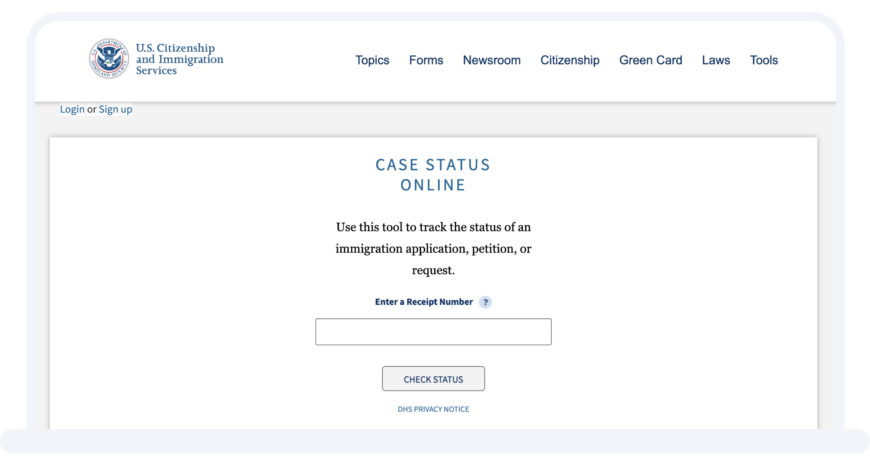The image size is (870, 457).
Task: Click the Sign up link
Action: (x=115, y=109)
